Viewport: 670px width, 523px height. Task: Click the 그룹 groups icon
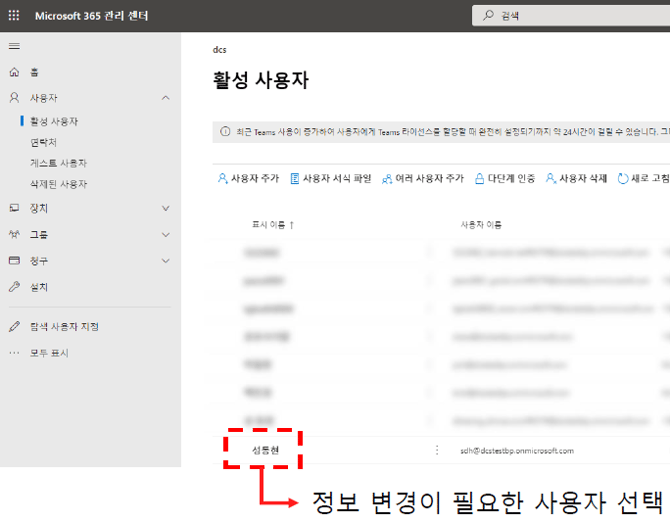click(x=14, y=234)
